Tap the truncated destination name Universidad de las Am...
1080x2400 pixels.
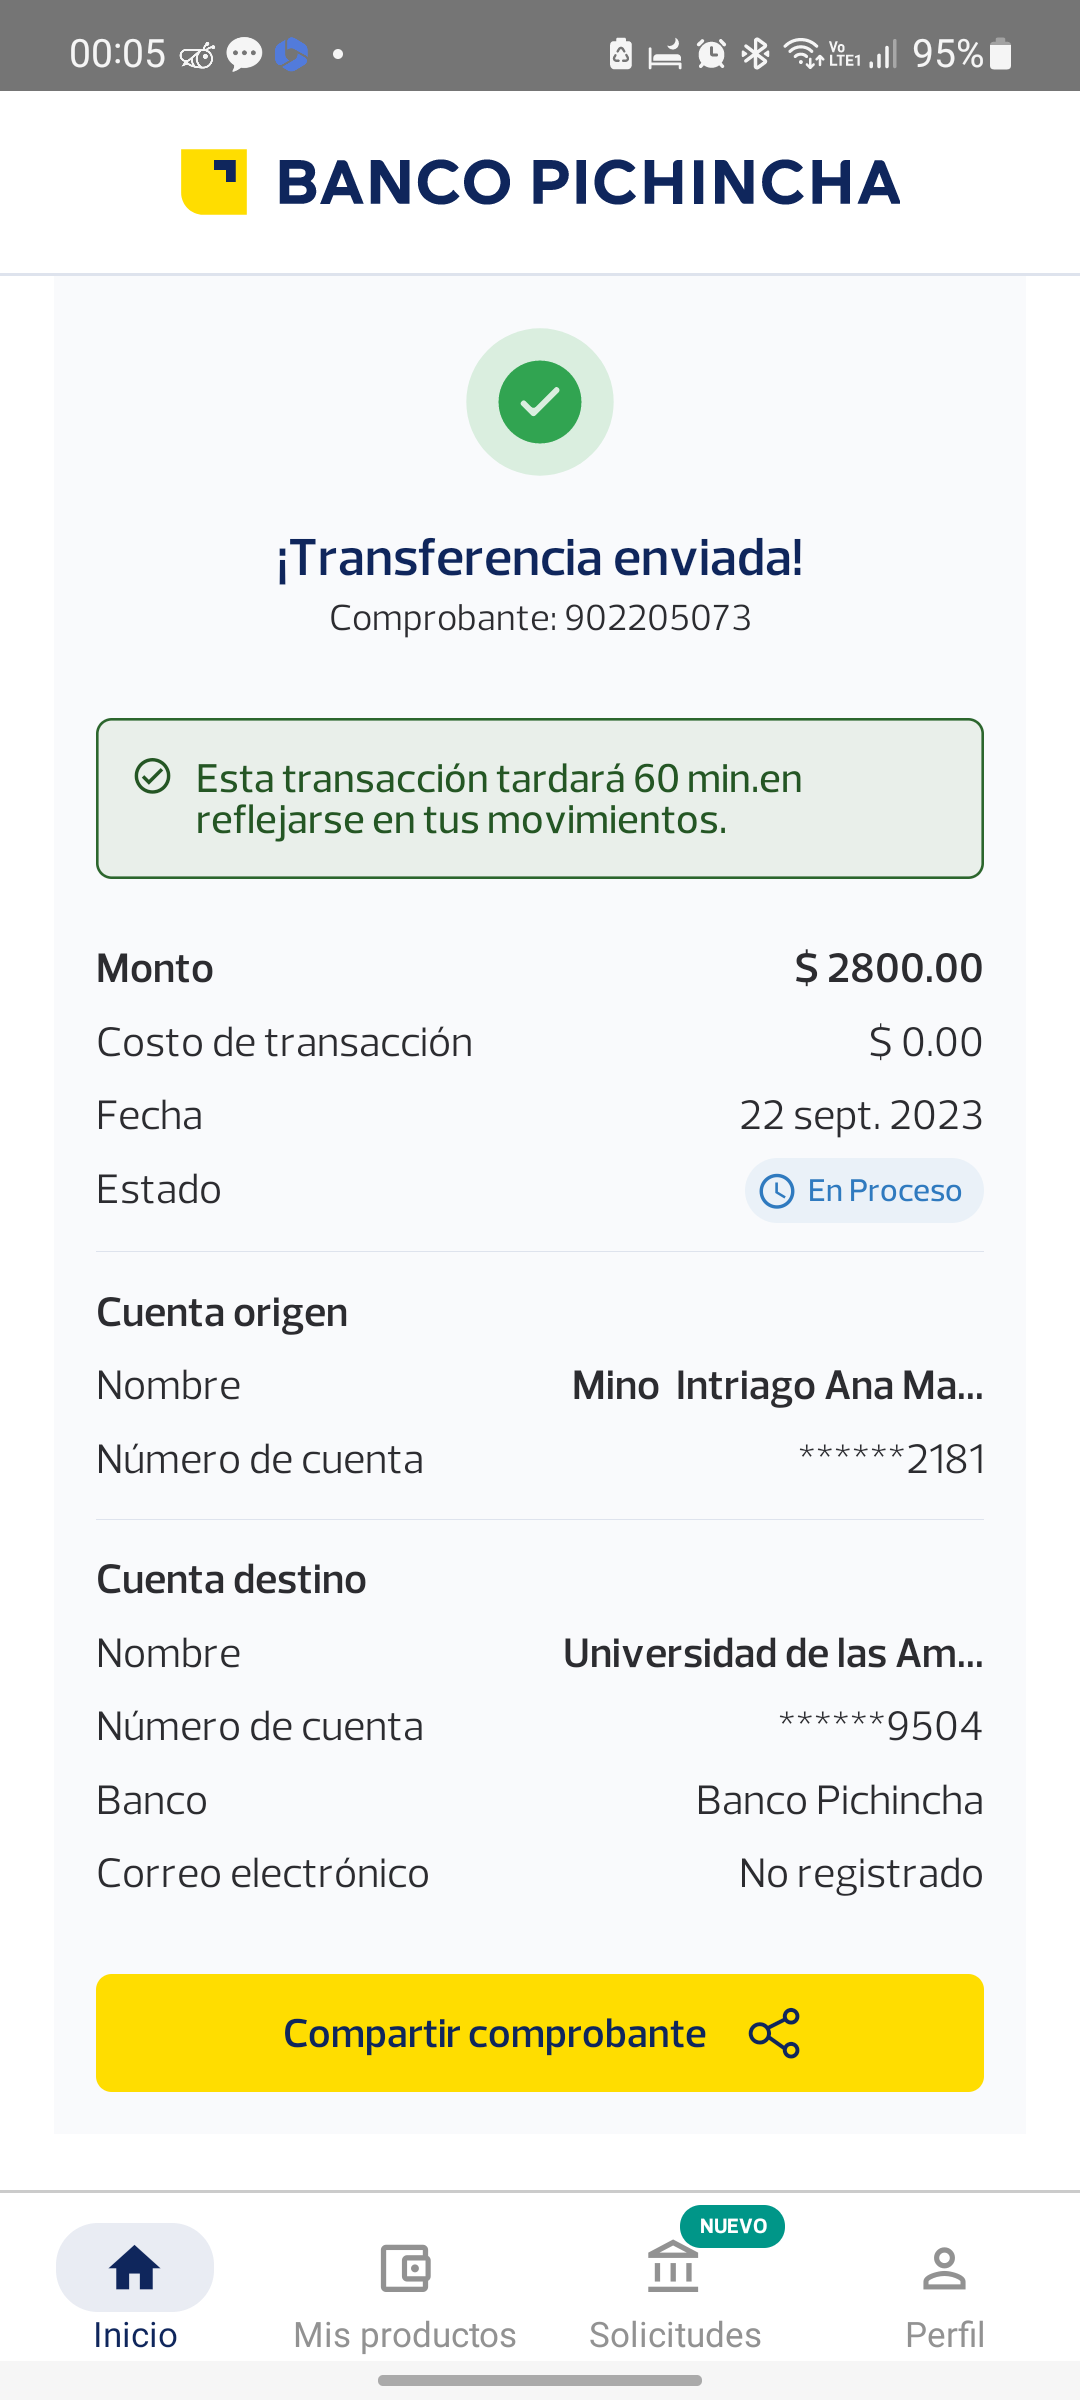click(773, 1654)
